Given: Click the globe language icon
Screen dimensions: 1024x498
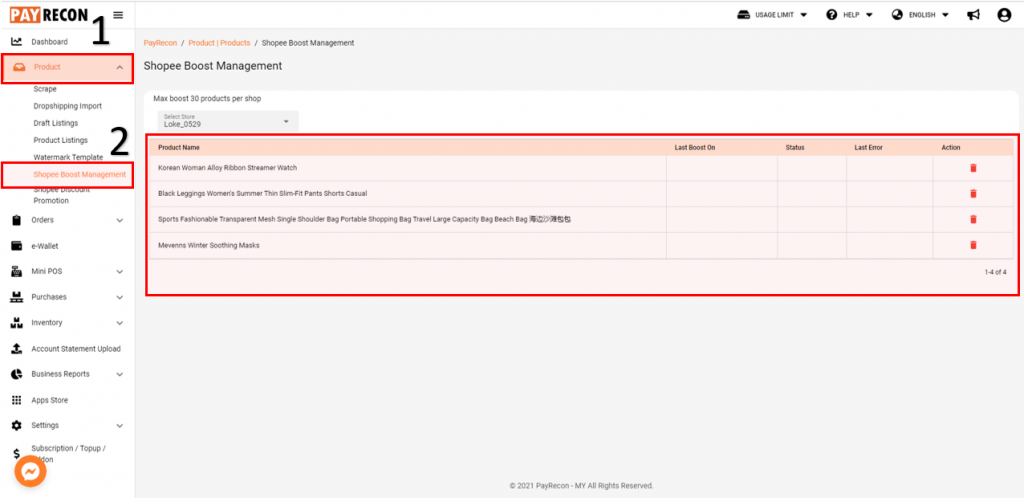Looking at the screenshot, I should pyautogui.click(x=897, y=15).
